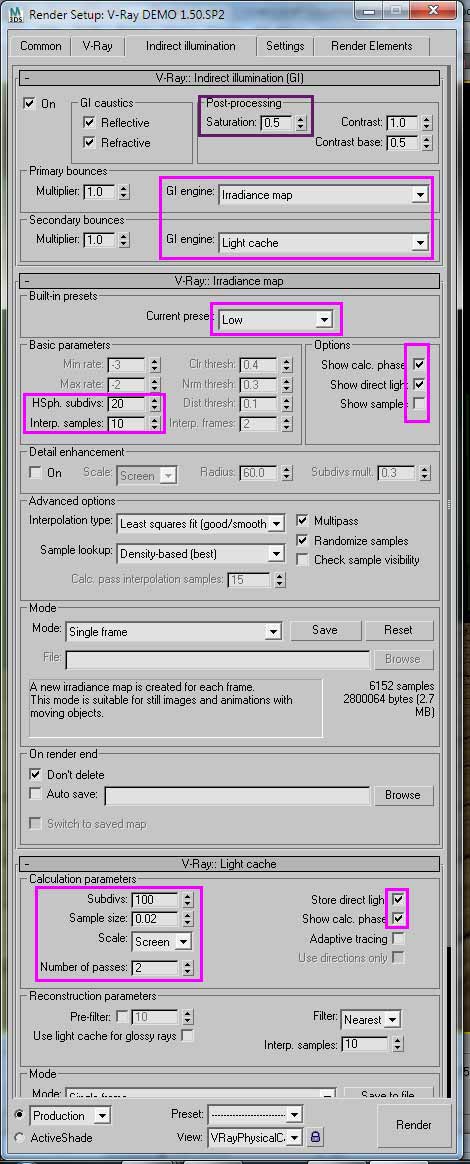The height and width of the screenshot is (1164, 470).
Task: Toggle Show direct light checkbox
Action: tap(419, 385)
